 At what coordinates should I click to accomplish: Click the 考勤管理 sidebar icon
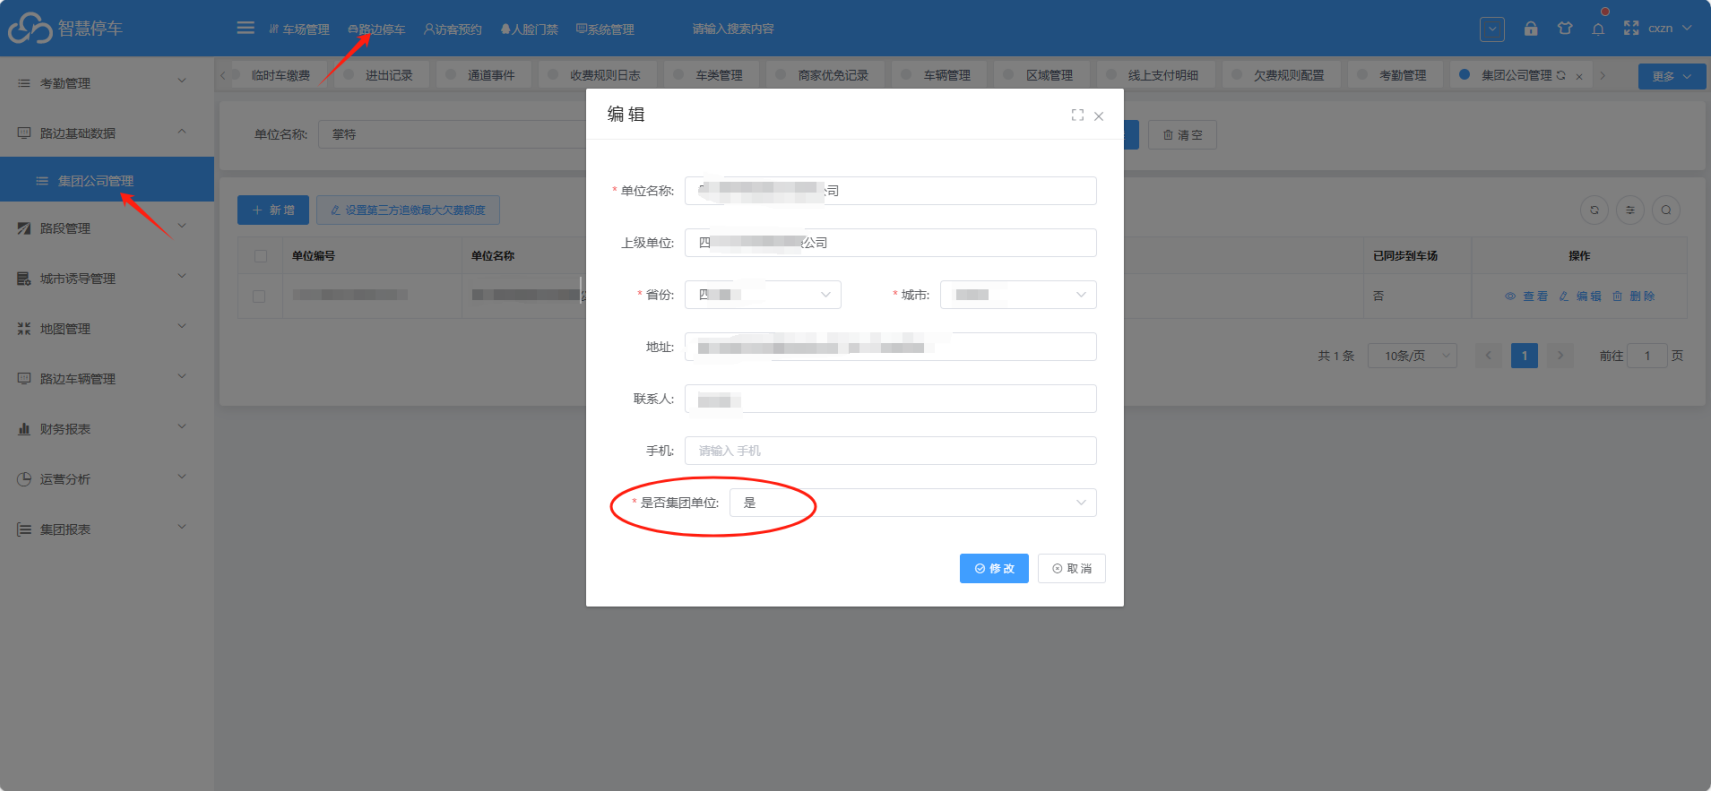pyautogui.click(x=24, y=83)
